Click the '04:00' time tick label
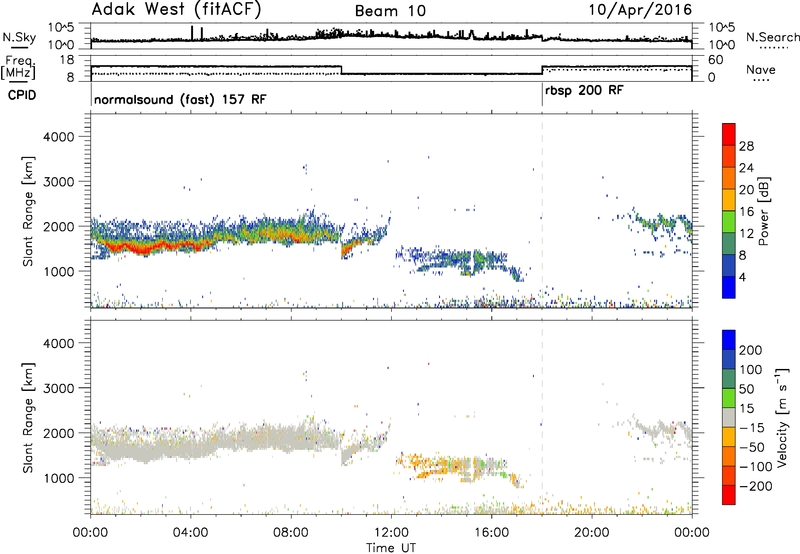 point(191,533)
